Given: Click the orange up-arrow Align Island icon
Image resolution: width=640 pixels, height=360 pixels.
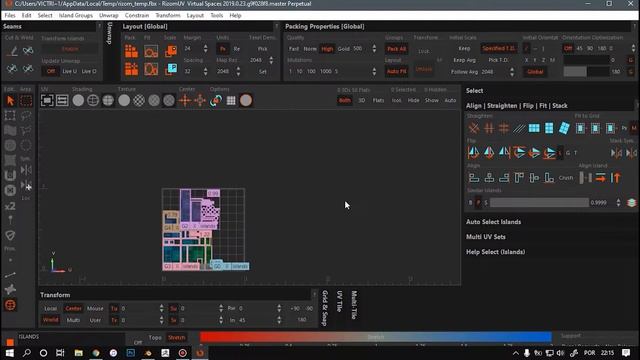Looking at the screenshot, I should point(616,178).
